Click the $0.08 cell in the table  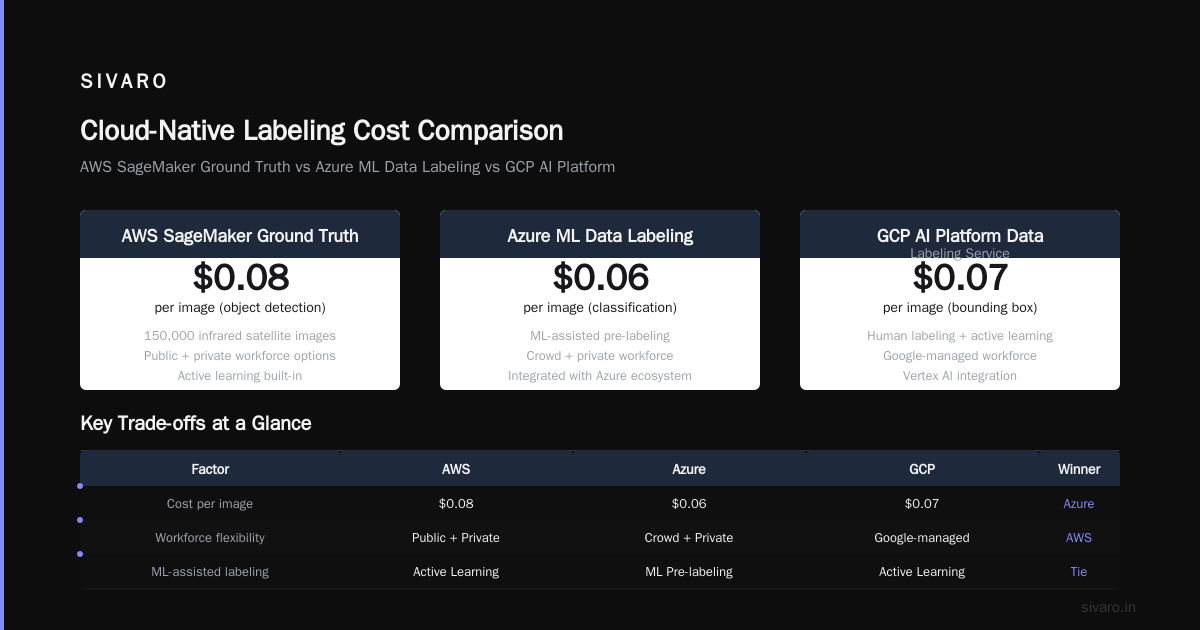coord(456,504)
